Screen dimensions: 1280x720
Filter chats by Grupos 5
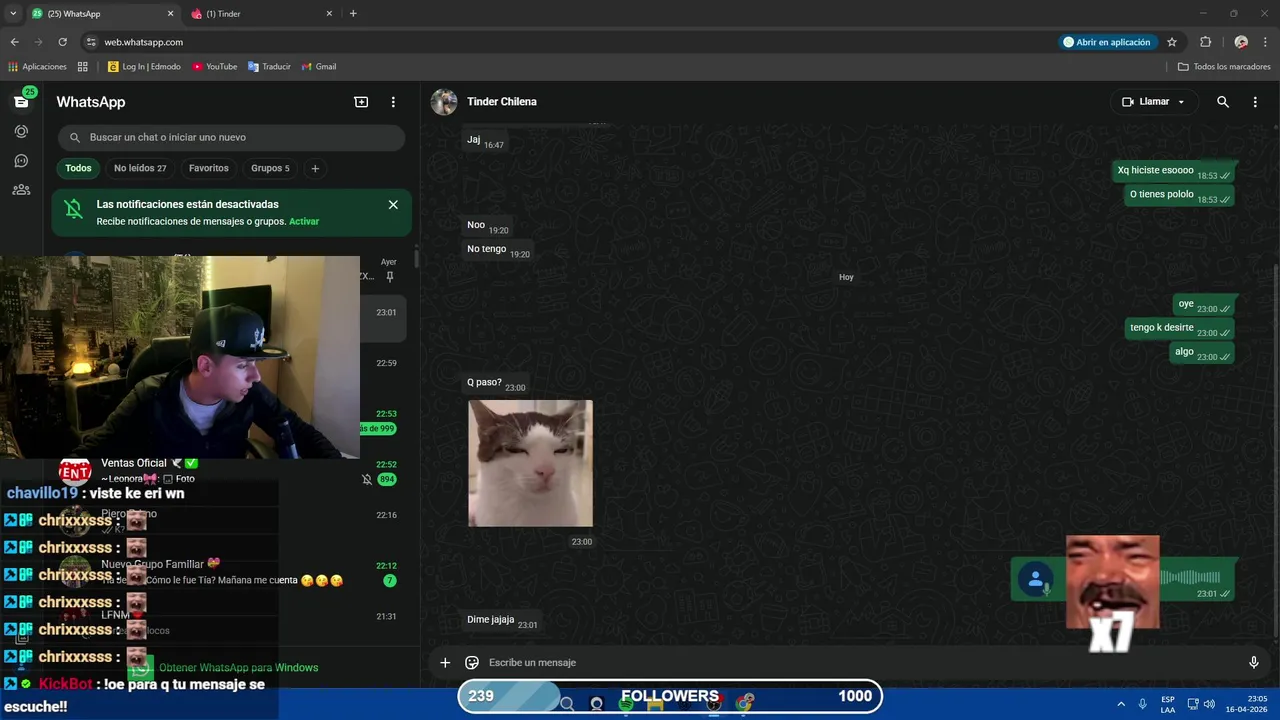click(x=270, y=168)
